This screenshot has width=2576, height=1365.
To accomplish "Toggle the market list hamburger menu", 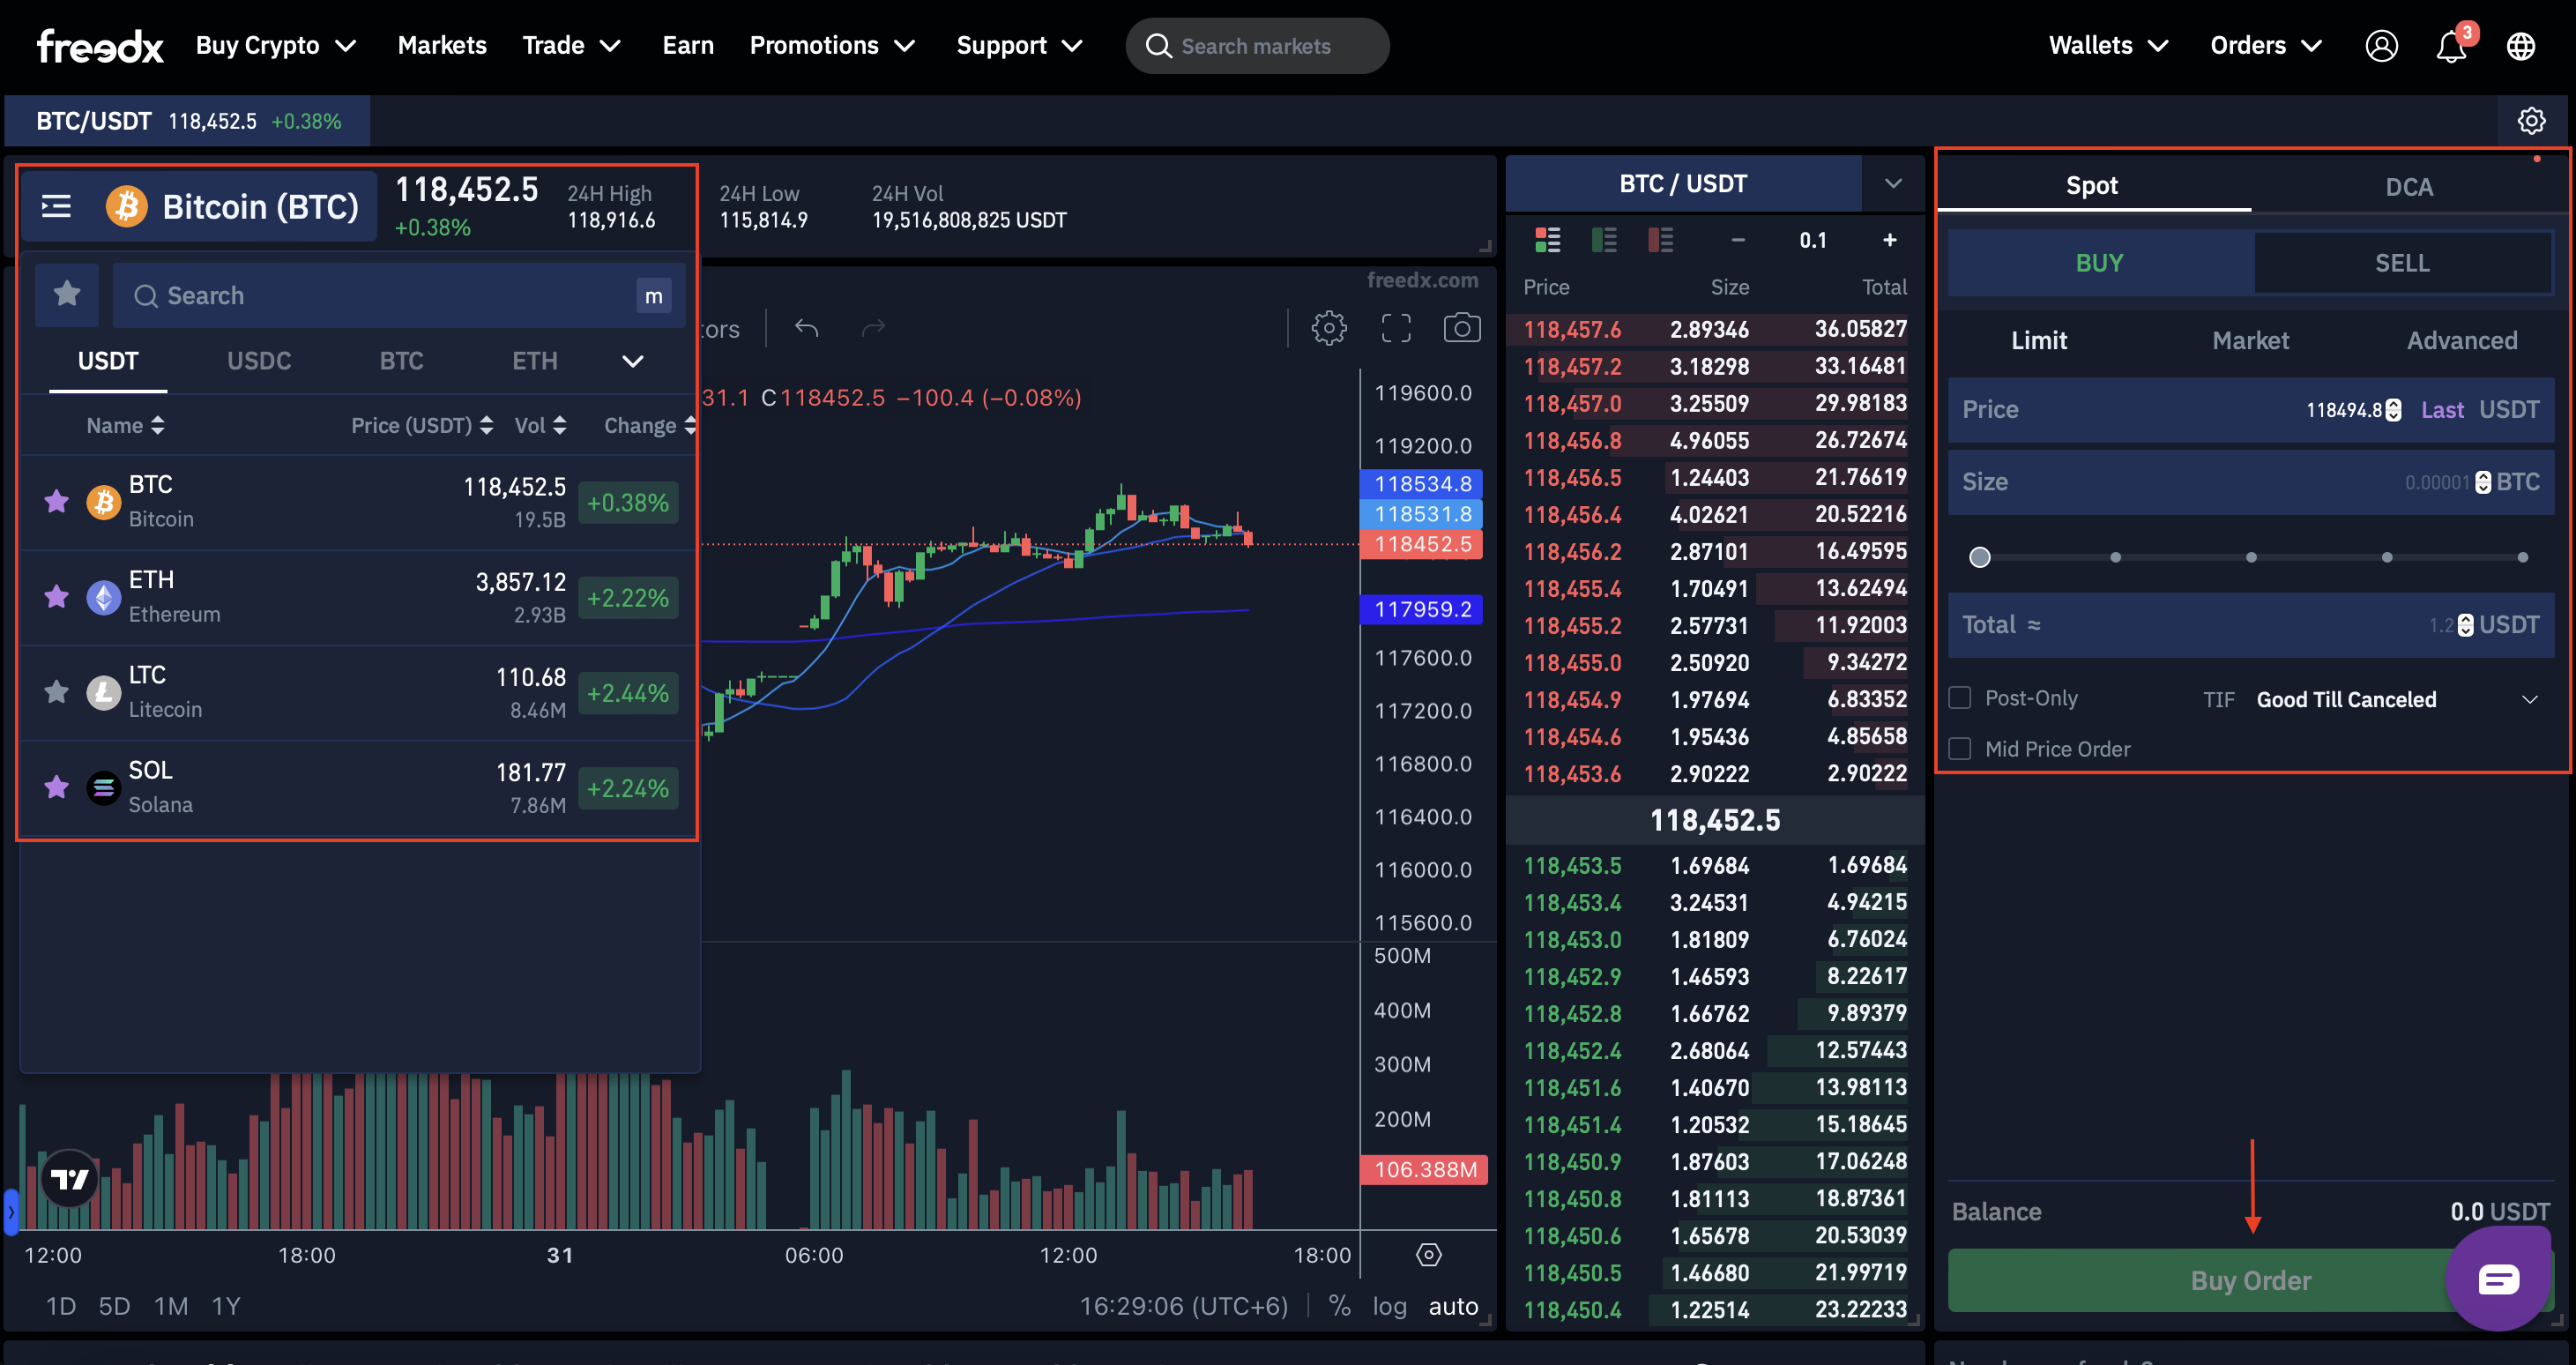I will coord(56,207).
